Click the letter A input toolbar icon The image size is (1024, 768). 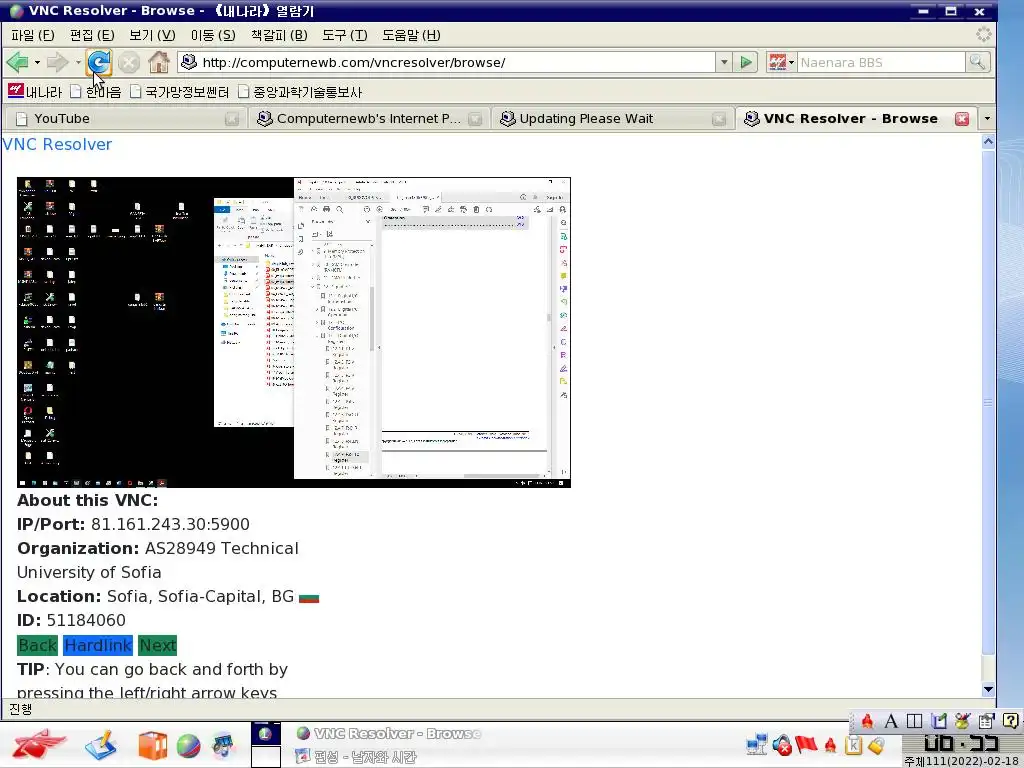[x=891, y=721]
